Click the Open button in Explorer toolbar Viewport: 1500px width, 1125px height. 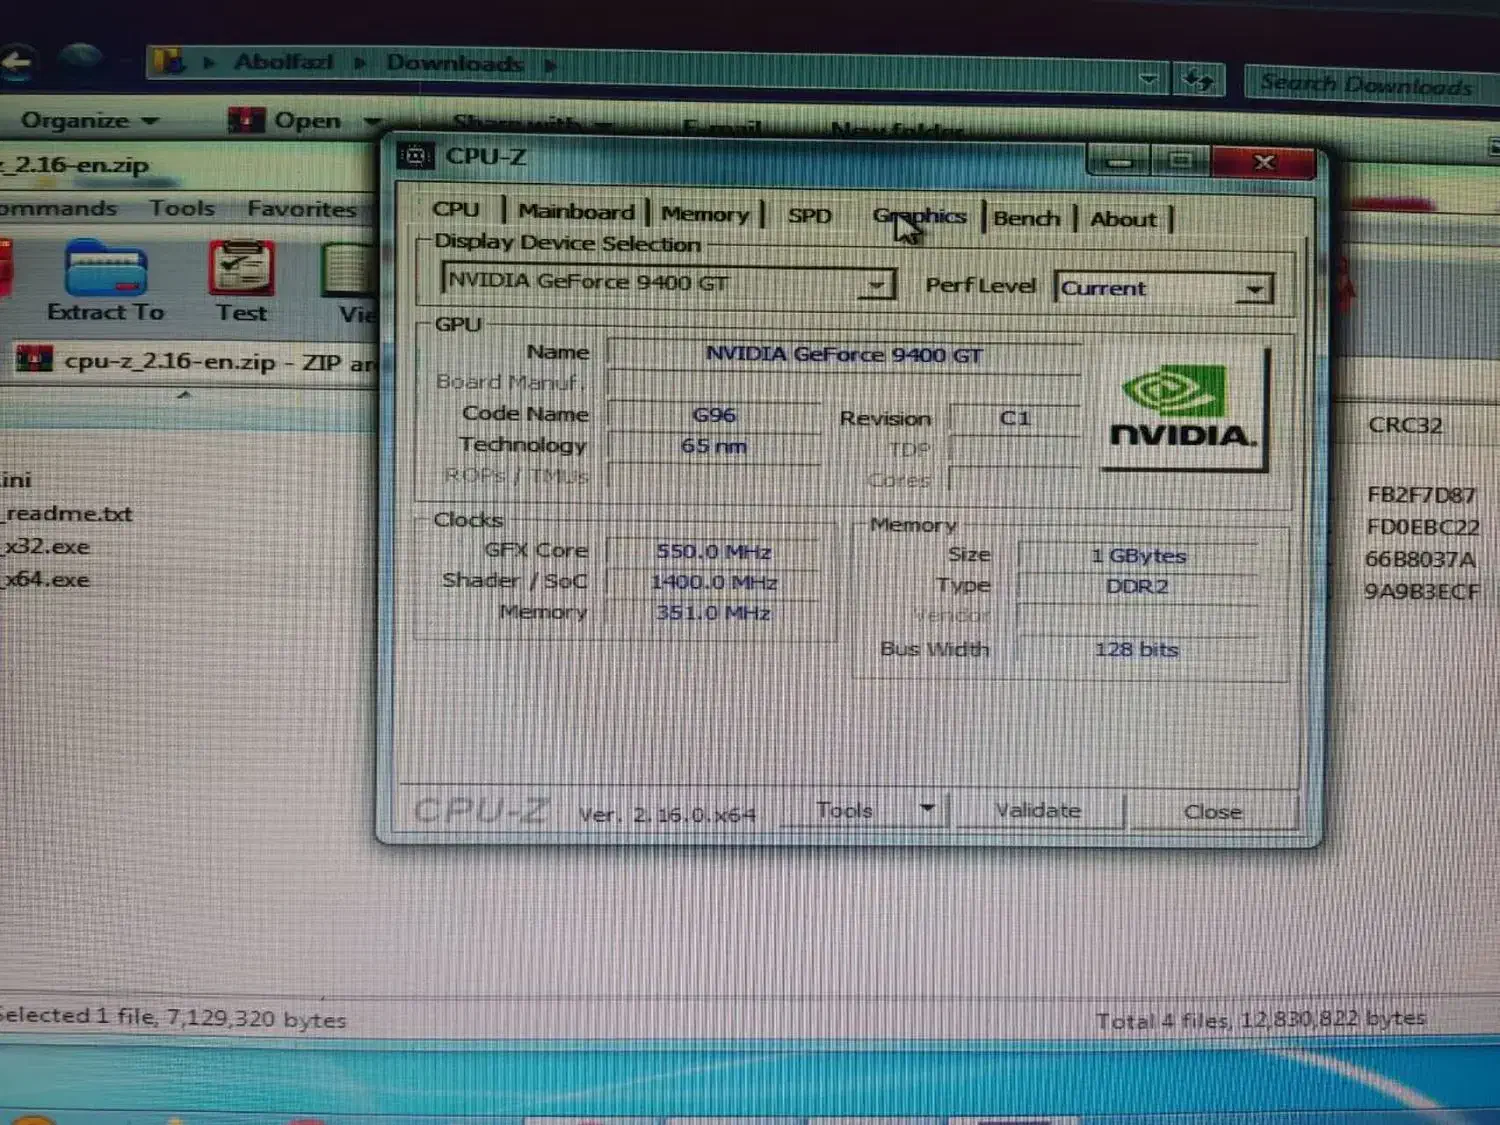tap(306, 121)
